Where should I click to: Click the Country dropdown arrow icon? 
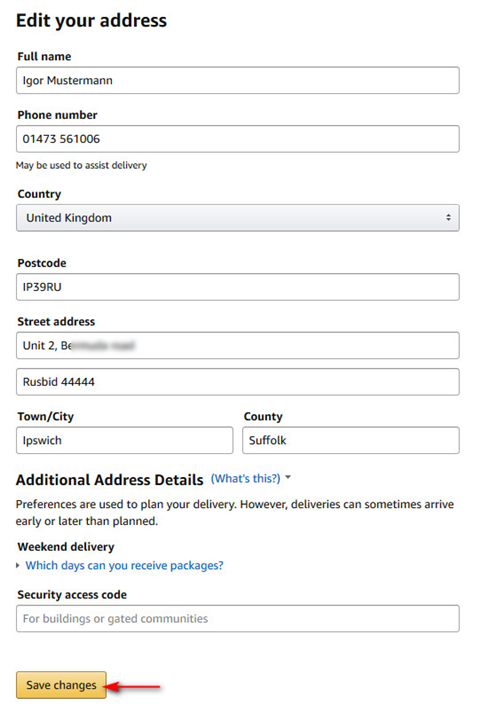(x=448, y=218)
